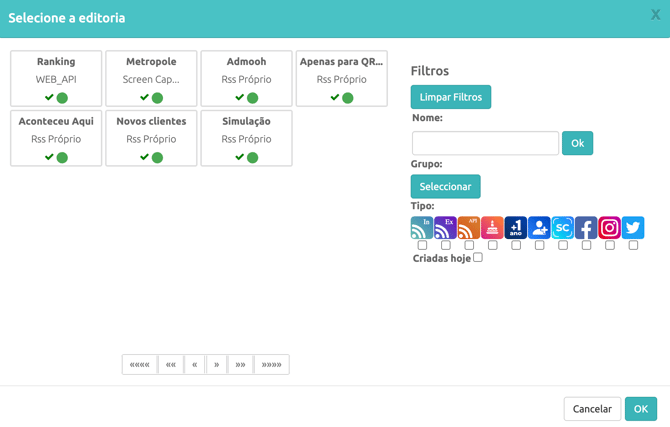This screenshot has width=670, height=427.
Task: Click the green checkmark on Metropole card
Action: pyautogui.click(x=144, y=97)
